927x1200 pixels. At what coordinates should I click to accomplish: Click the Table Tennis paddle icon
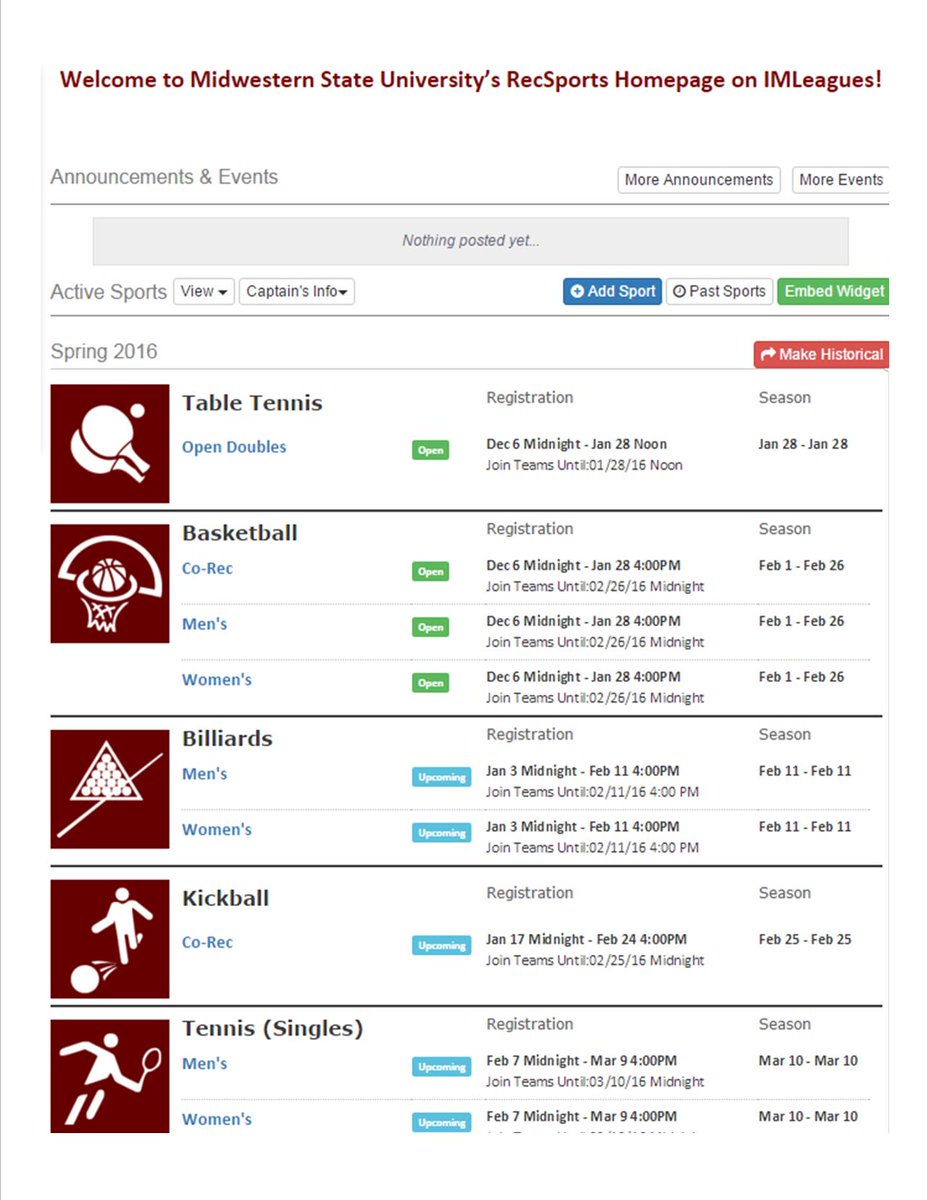110,444
